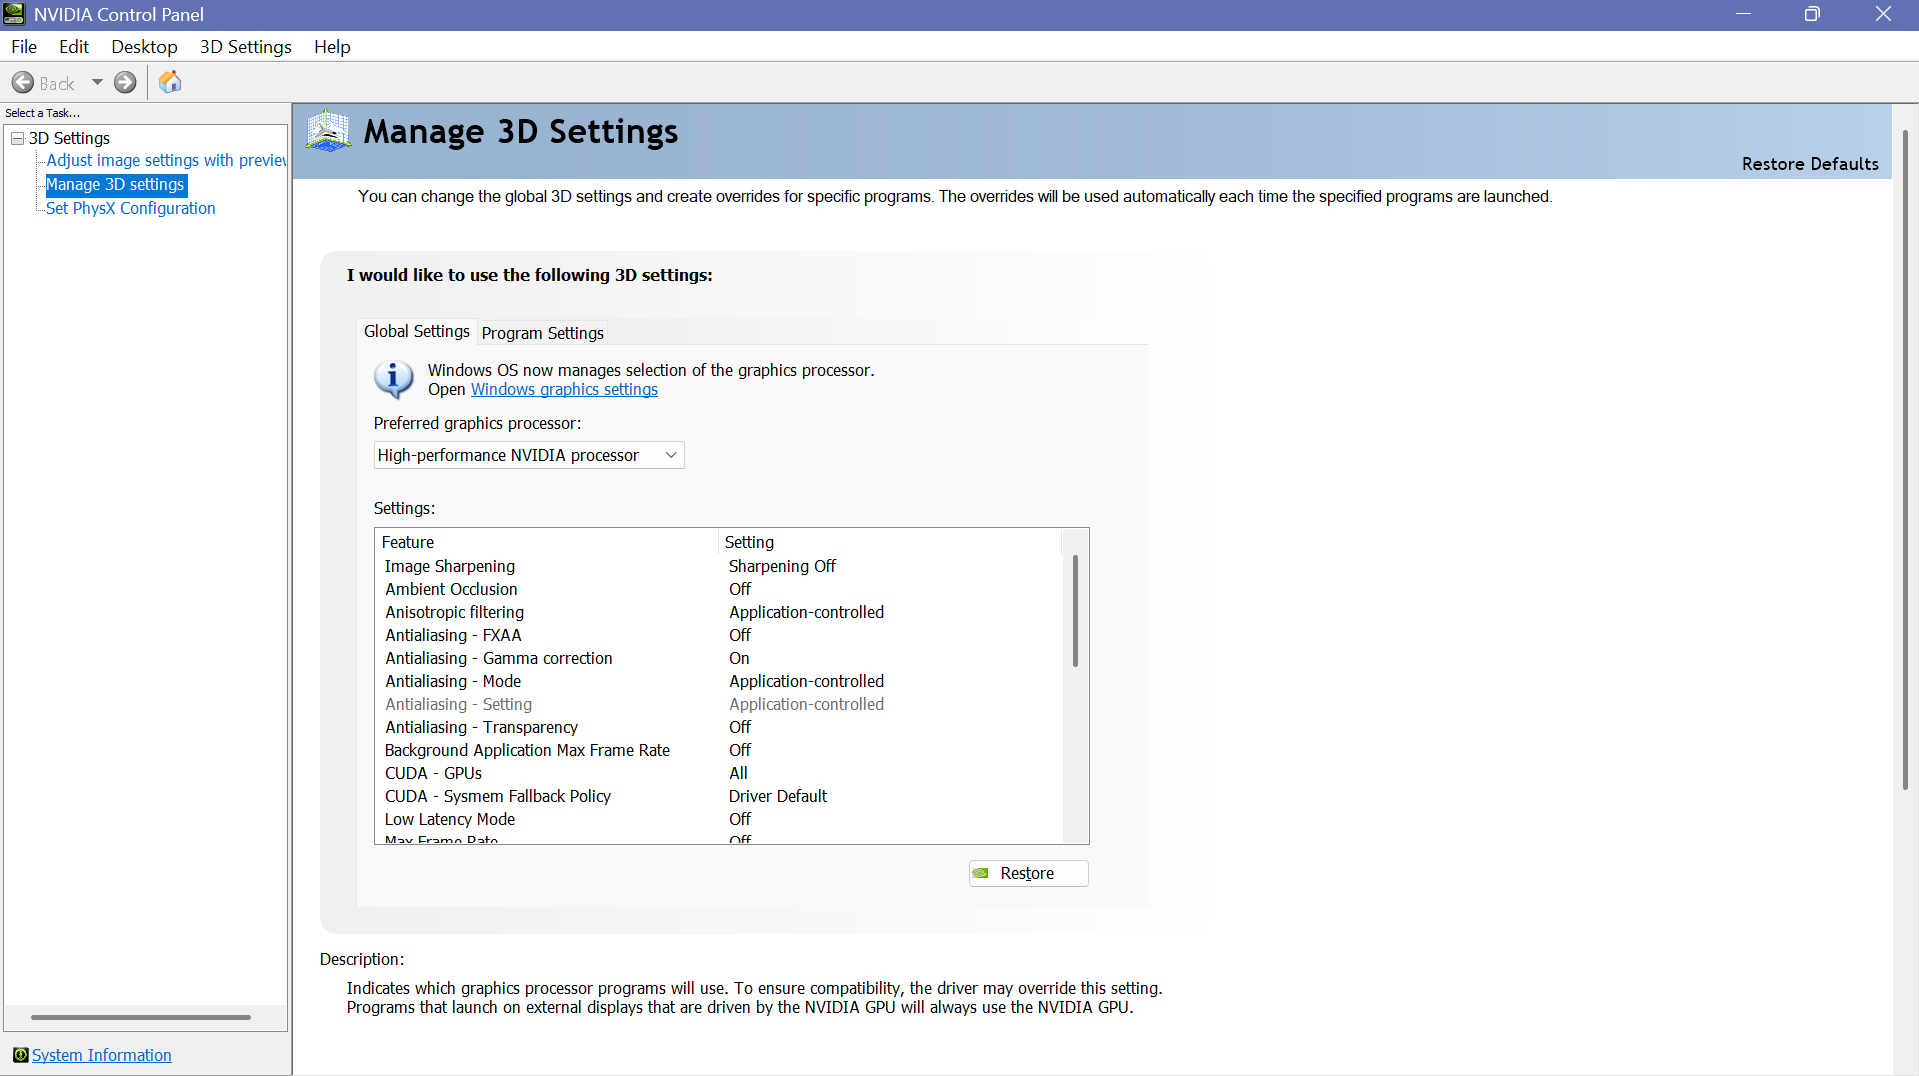Open the 3D Settings menu
Screen dimensions: 1919x1076
click(246, 47)
